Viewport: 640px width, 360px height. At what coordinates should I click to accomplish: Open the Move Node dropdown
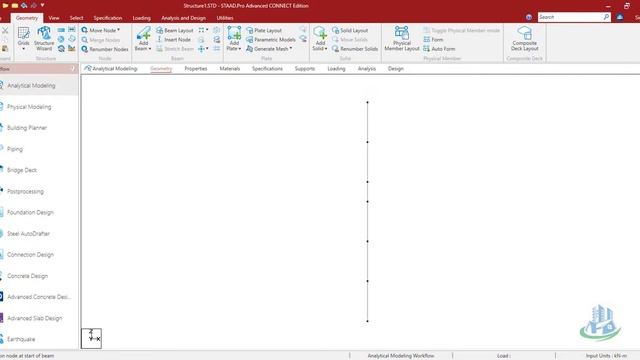[x=101, y=30]
